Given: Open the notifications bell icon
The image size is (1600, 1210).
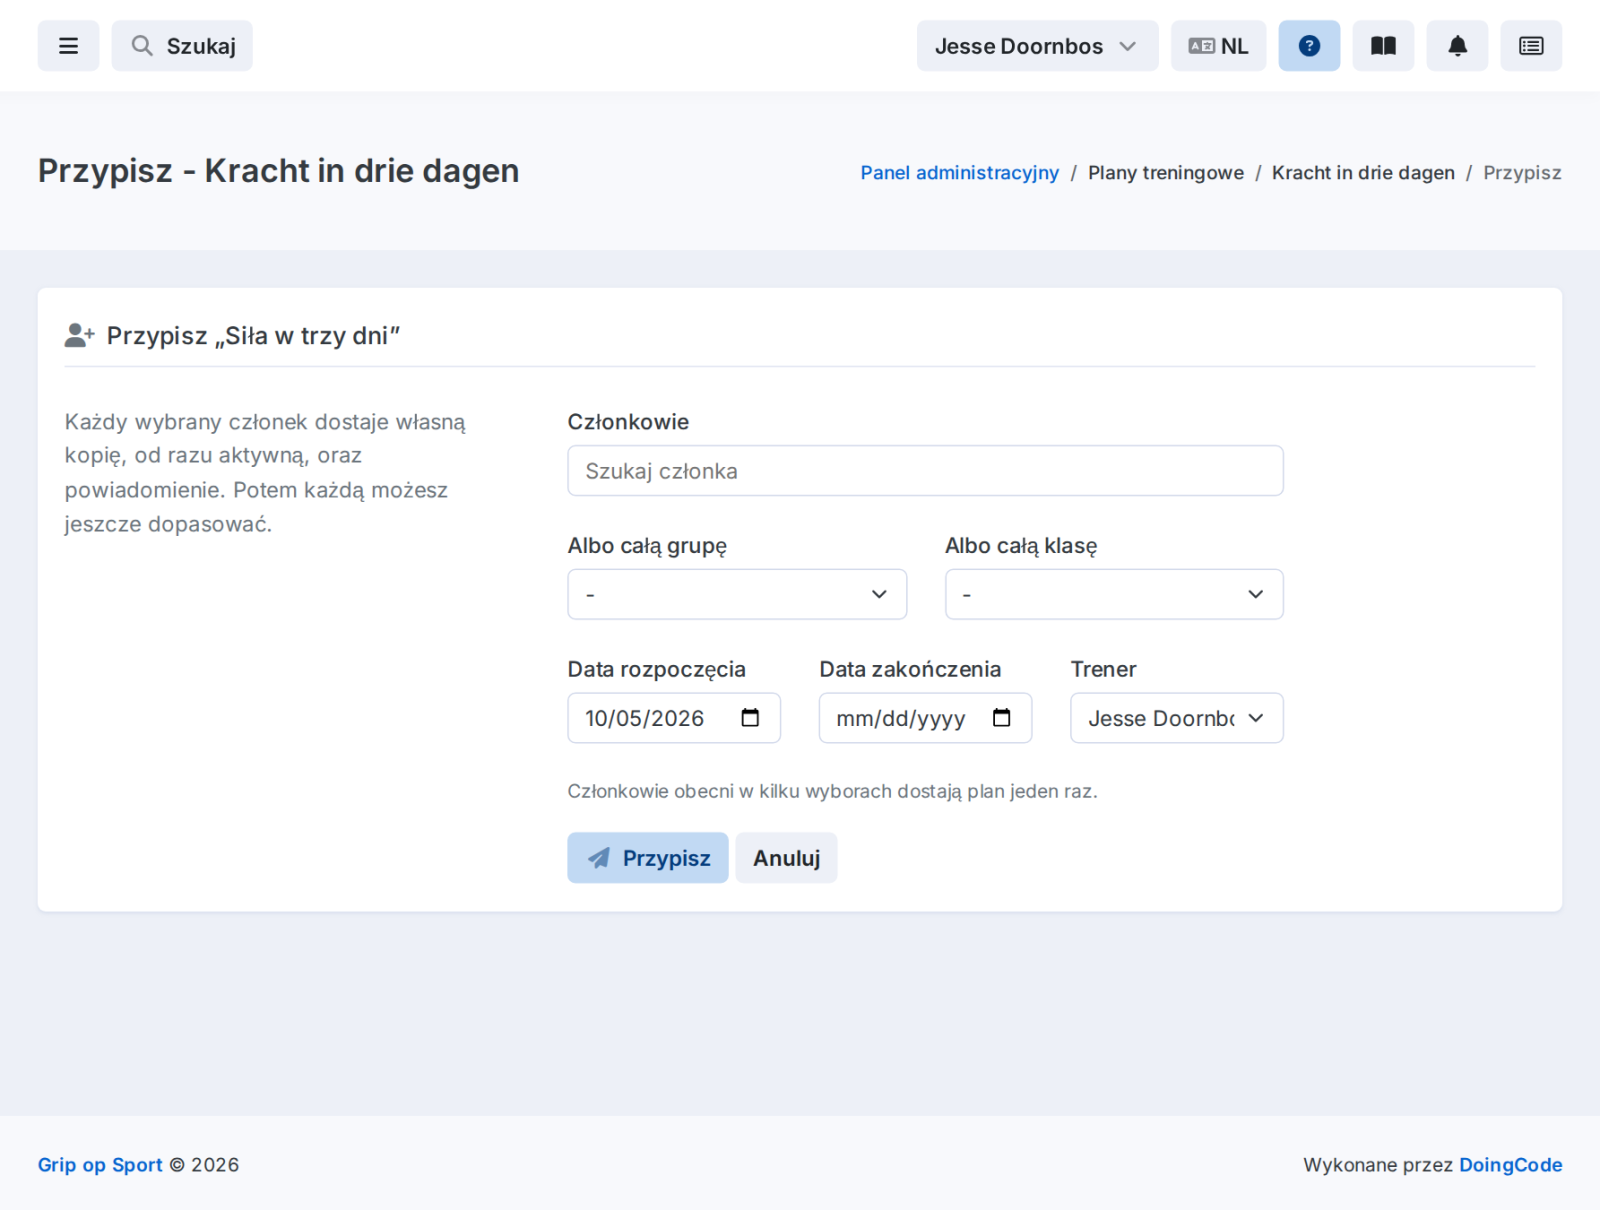Looking at the screenshot, I should pos(1457,46).
